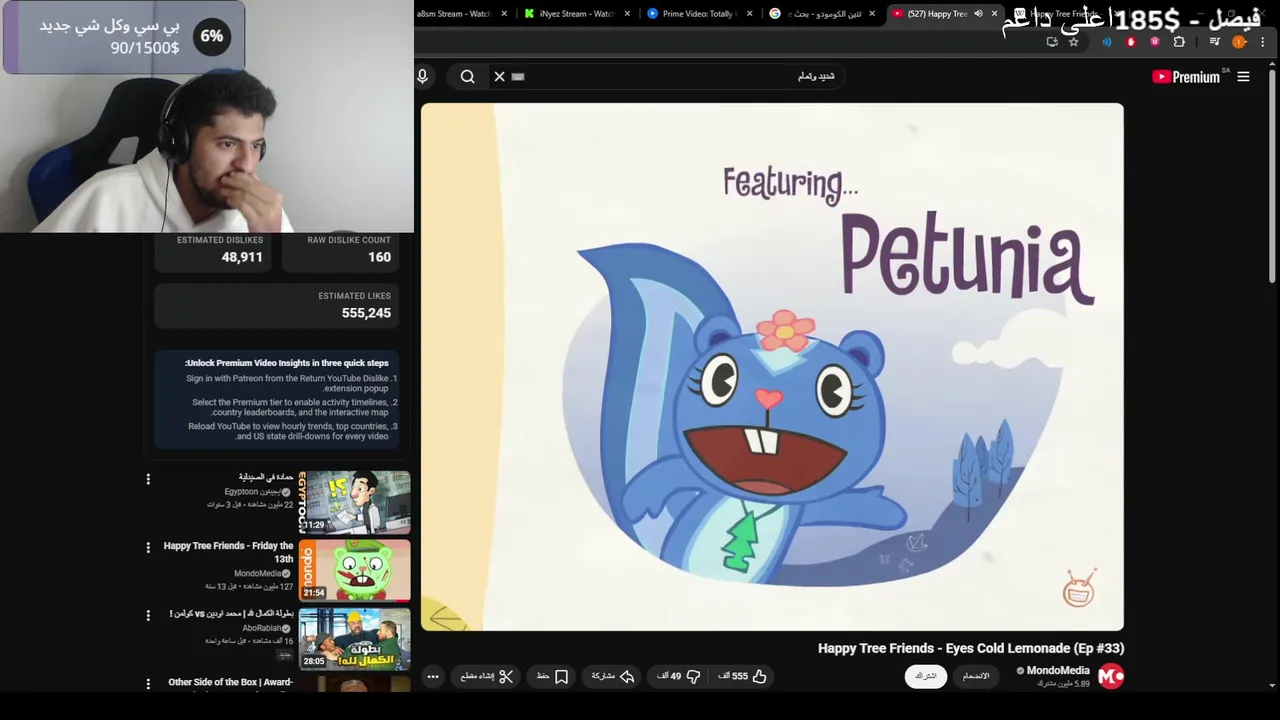Image resolution: width=1280 pixels, height=720 pixels.
Task: Switch to the a8sm Stream browser tab
Action: tap(453, 14)
